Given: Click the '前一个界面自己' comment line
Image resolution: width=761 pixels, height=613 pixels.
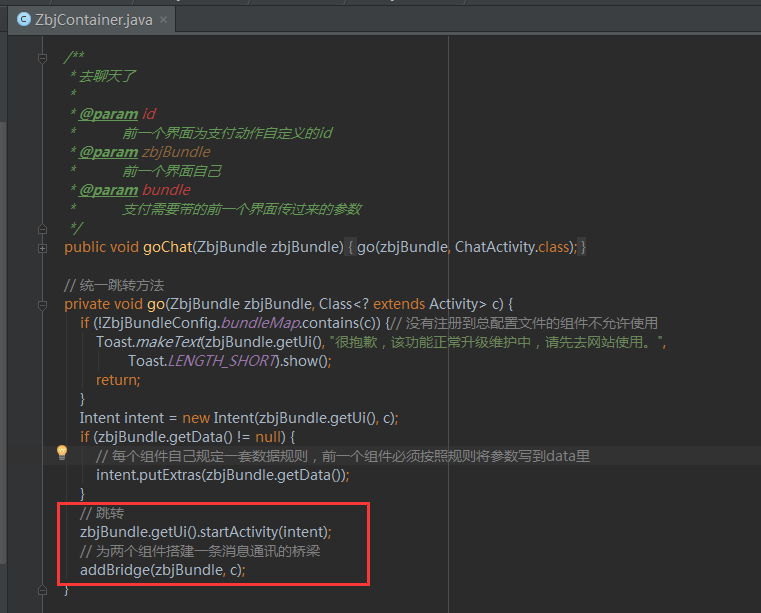Looking at the screenshot, I should coord(172,171).
